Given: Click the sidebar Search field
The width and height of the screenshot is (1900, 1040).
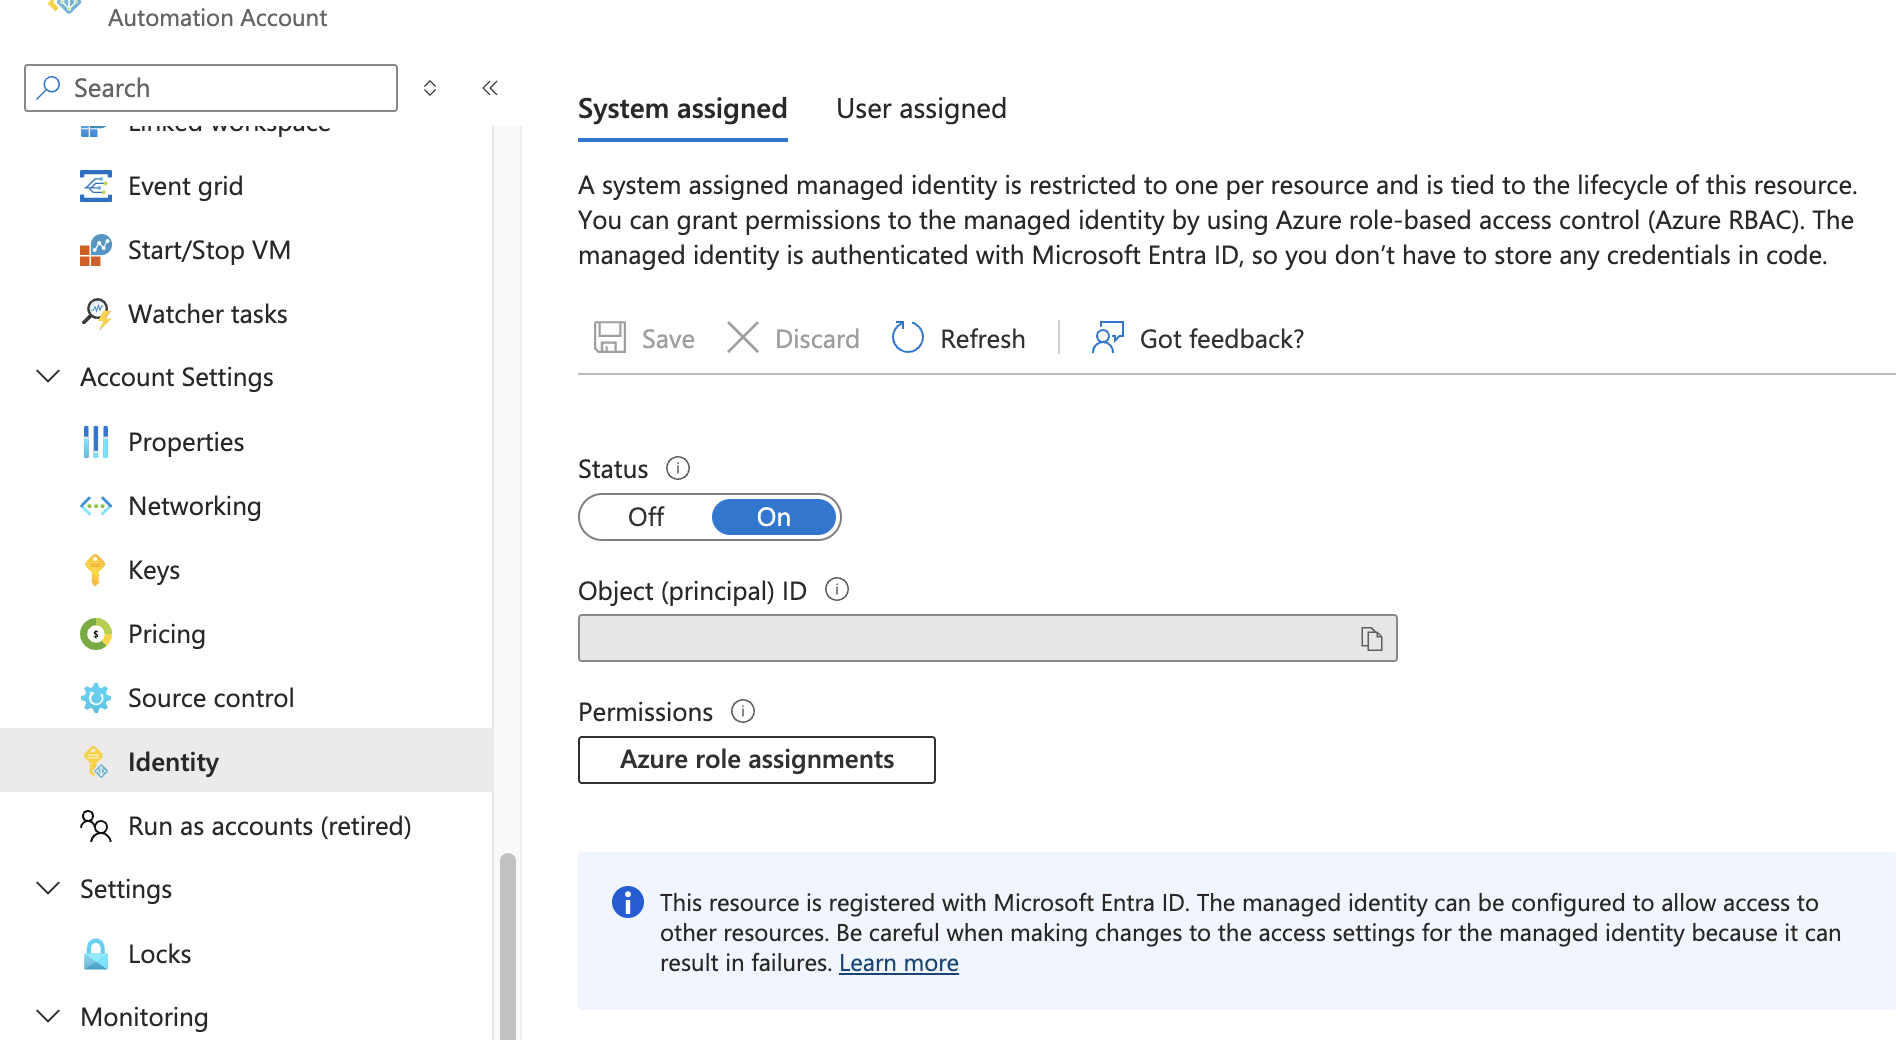Looking at the screenshot, I should coord(211,88).
